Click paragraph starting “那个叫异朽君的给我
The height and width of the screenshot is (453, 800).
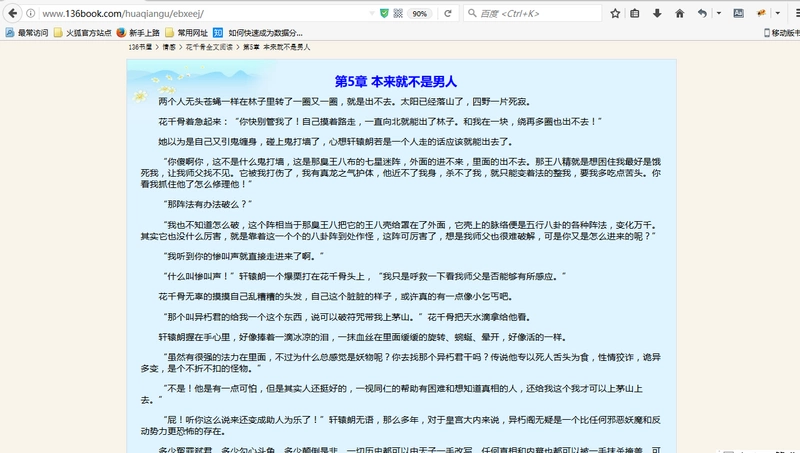(x=347, y=317)
